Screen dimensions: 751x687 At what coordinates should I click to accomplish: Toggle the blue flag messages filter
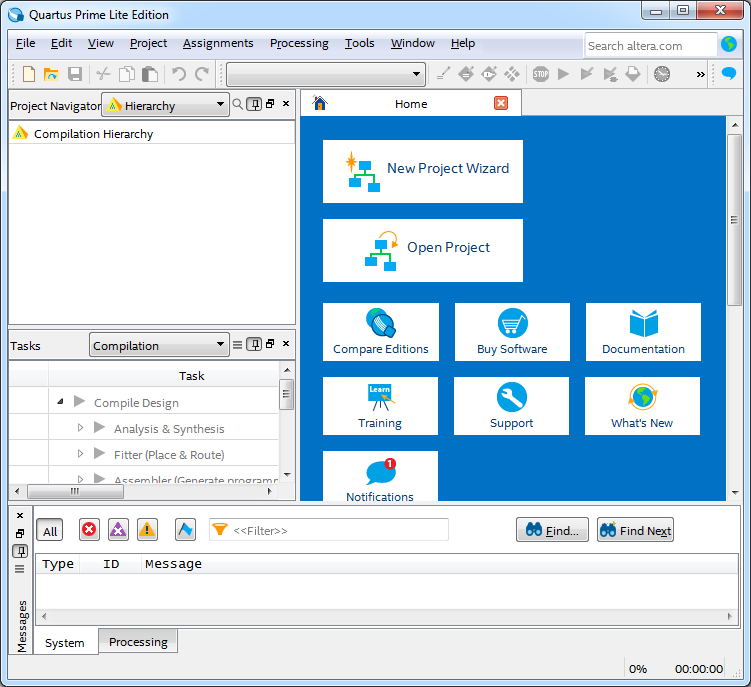185,529
